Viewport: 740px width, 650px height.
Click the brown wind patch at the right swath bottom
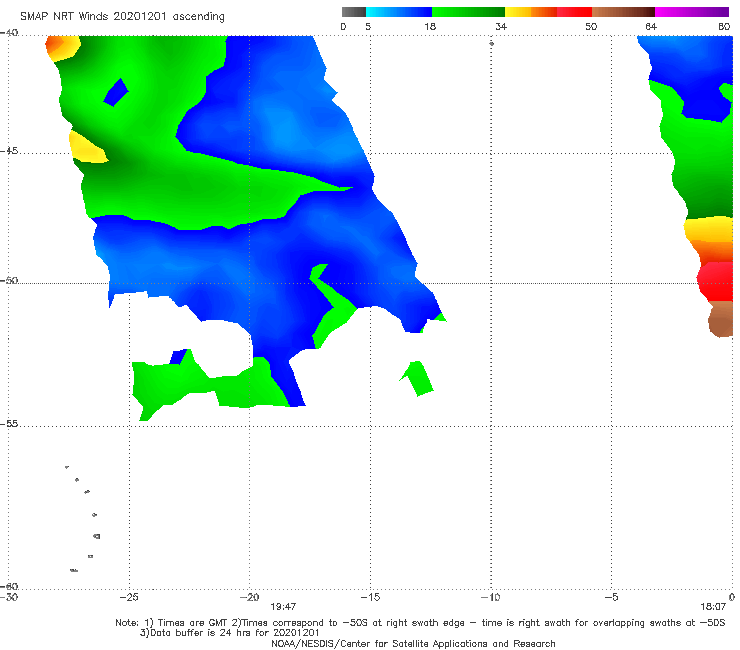click(x=721, y=320)
